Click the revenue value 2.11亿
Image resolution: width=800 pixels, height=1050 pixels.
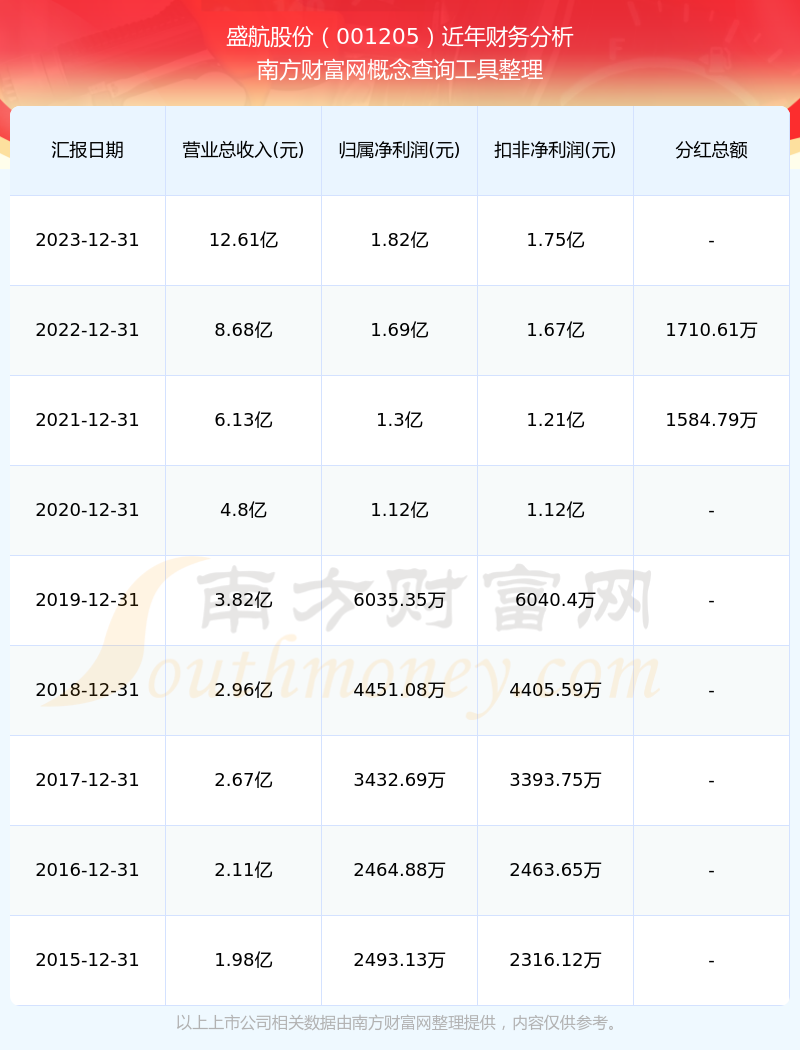pyautogui.click(x=244, y=871)
